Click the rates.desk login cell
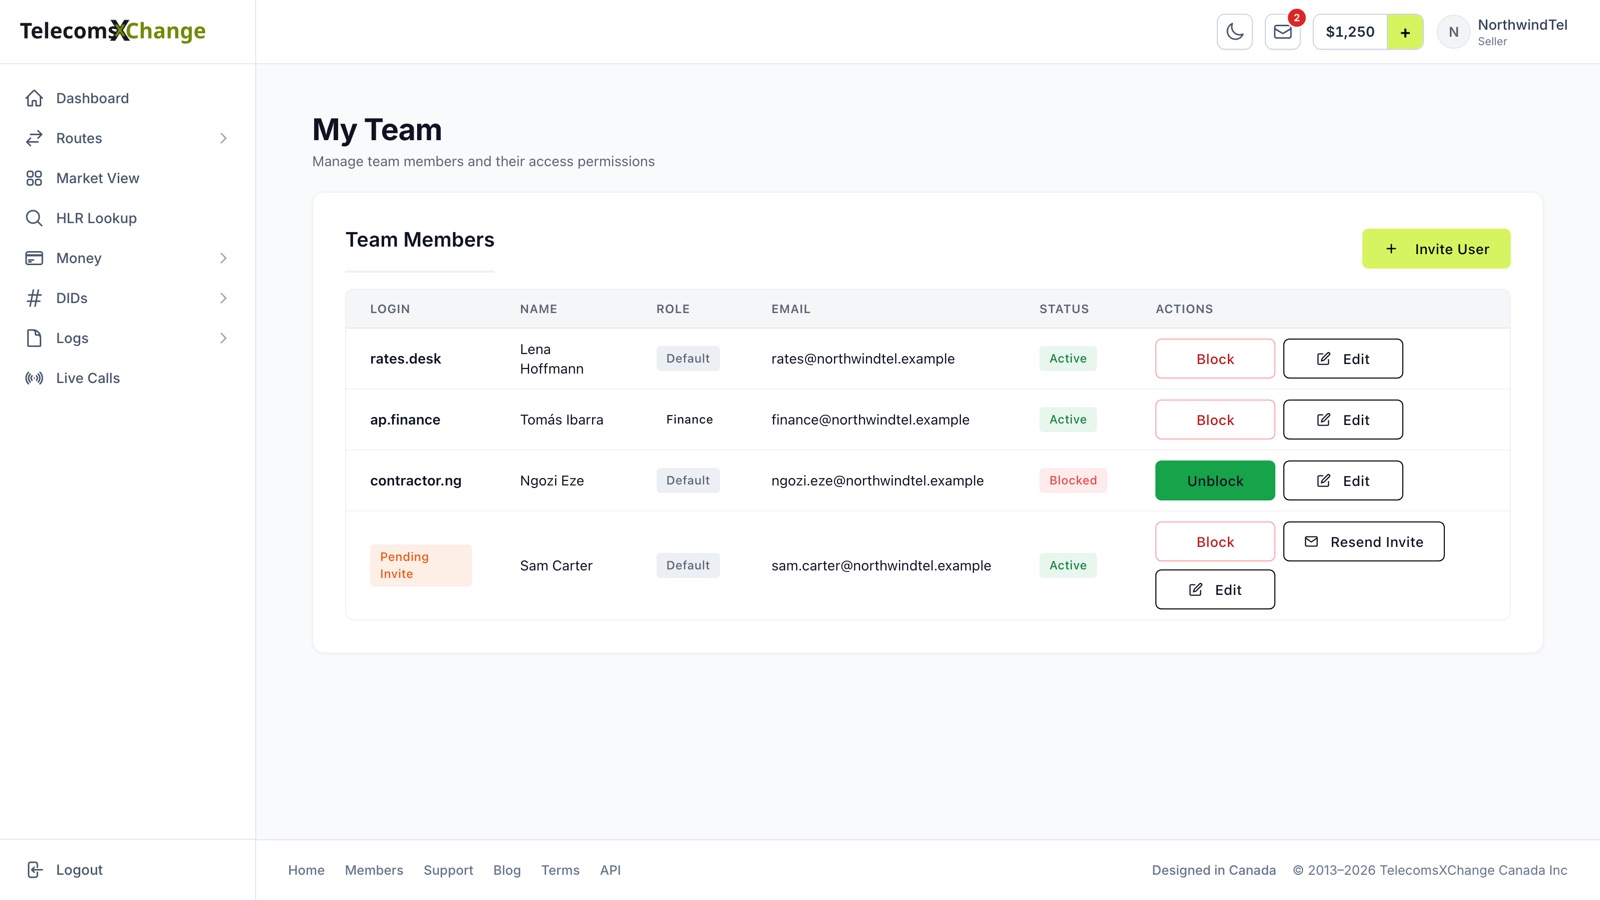 tap(405, 359)
